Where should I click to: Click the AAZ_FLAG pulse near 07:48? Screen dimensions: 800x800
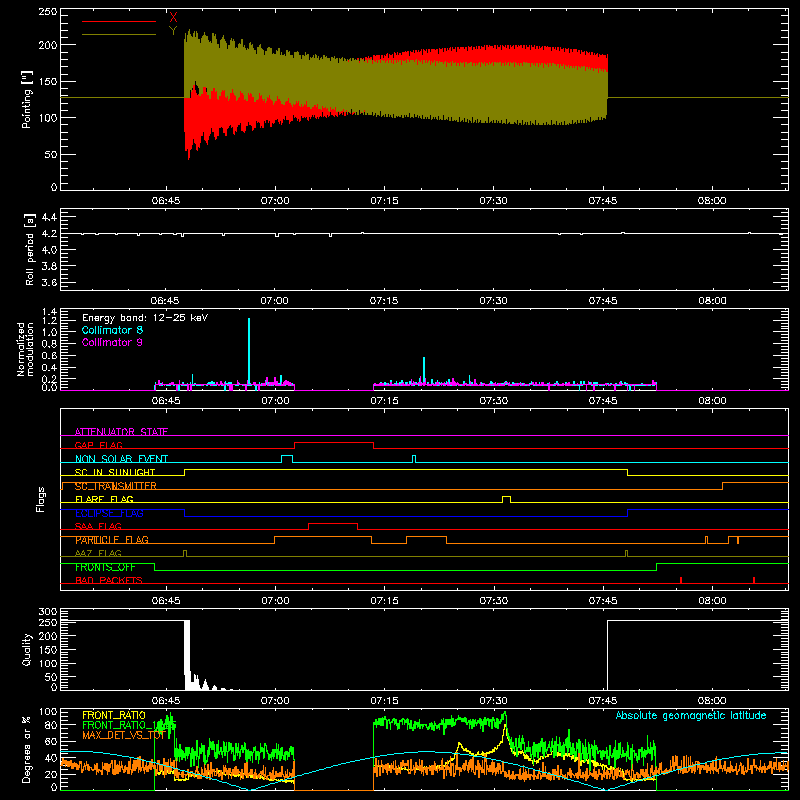coord(627,553)
